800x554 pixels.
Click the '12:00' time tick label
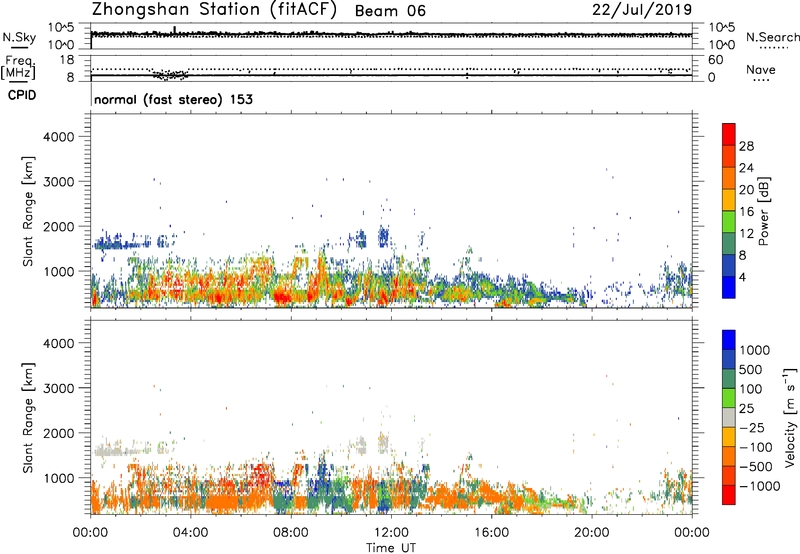point(391,533)
